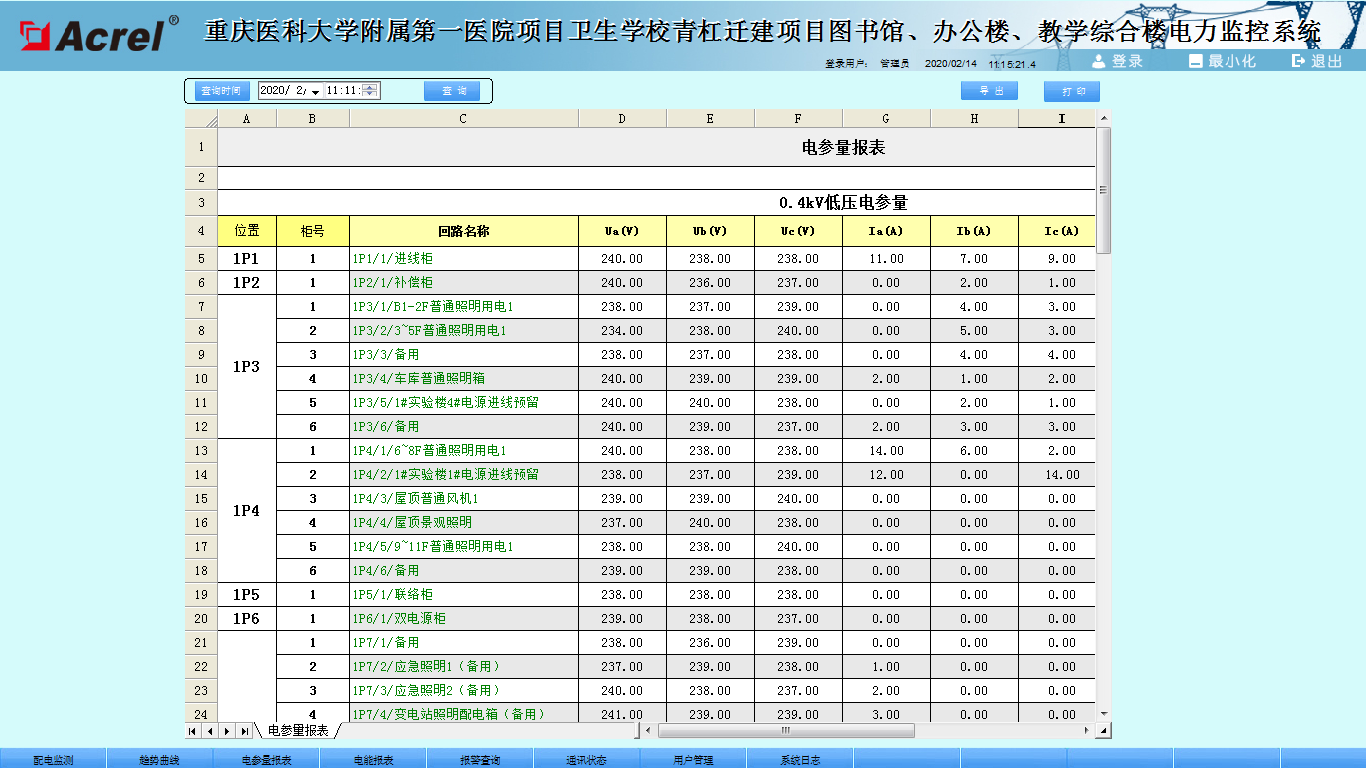
Task: Select column C header
Action: coord(463,119)
